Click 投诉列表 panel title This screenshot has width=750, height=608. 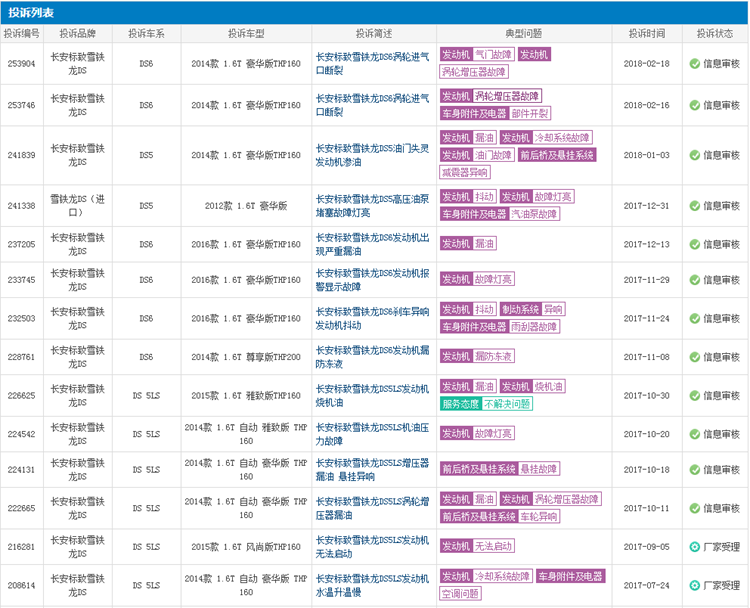click(x=31, y=13)
